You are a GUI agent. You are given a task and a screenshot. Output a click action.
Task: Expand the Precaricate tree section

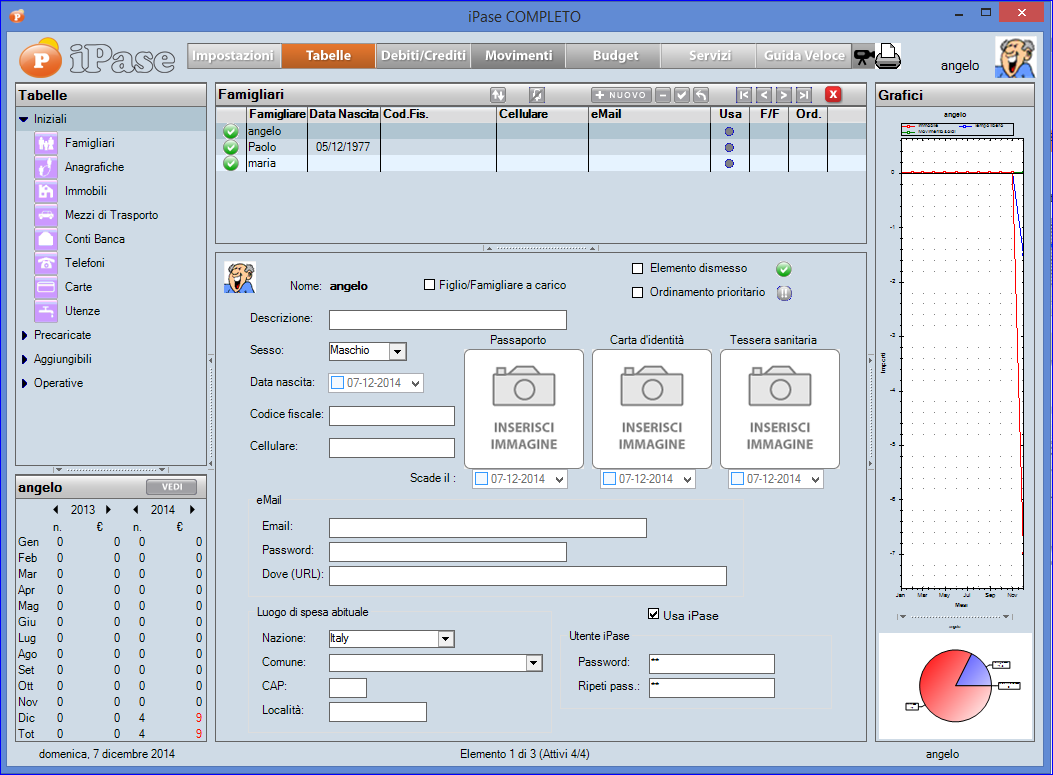24,335
